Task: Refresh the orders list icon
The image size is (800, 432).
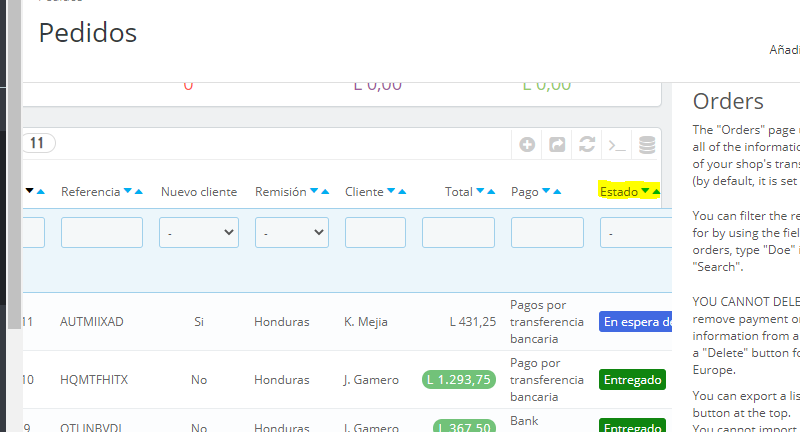Action: click(587, 145)
